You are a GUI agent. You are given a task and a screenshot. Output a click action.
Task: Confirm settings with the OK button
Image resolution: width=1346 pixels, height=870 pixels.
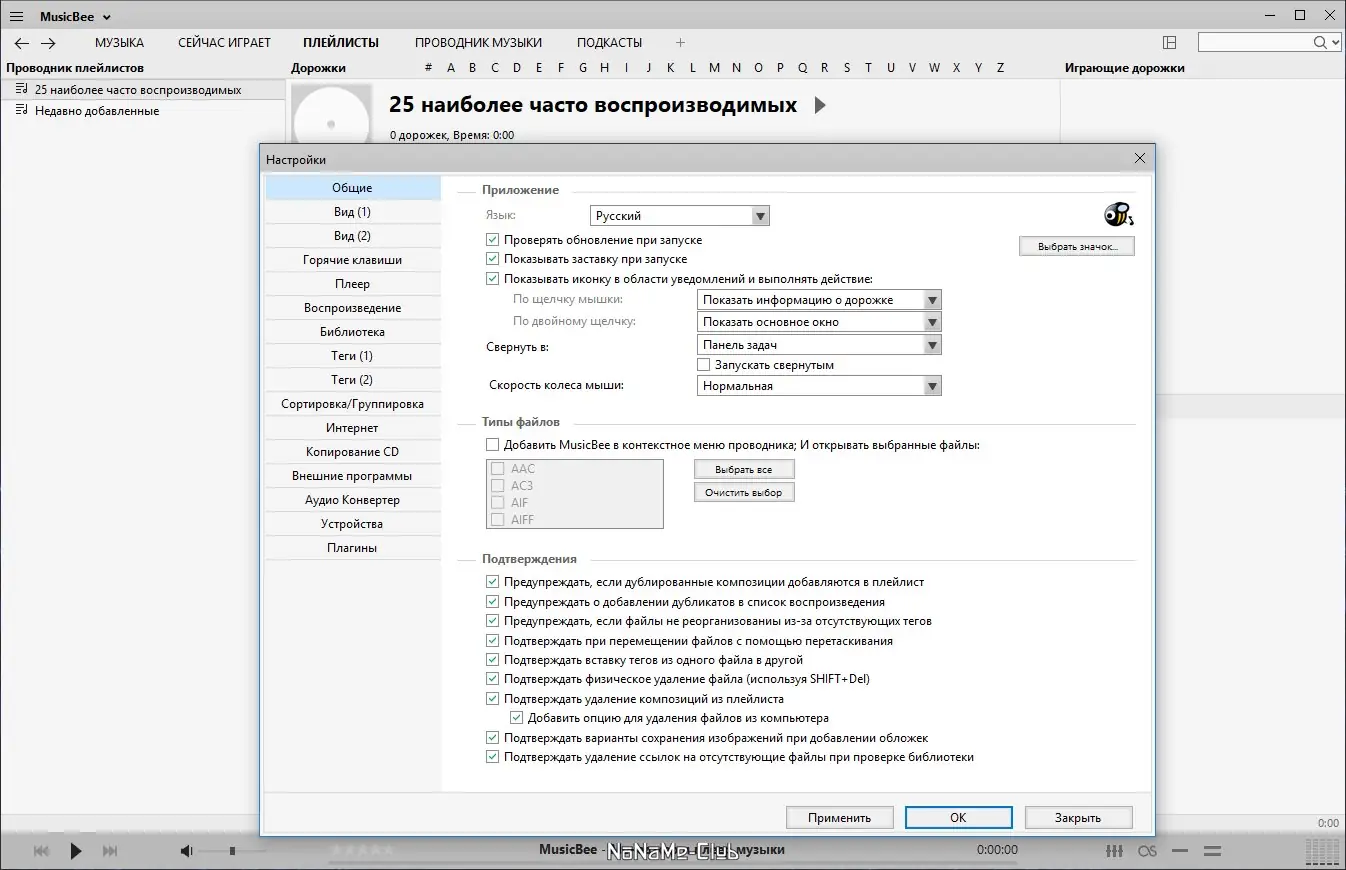coord(958,818)
